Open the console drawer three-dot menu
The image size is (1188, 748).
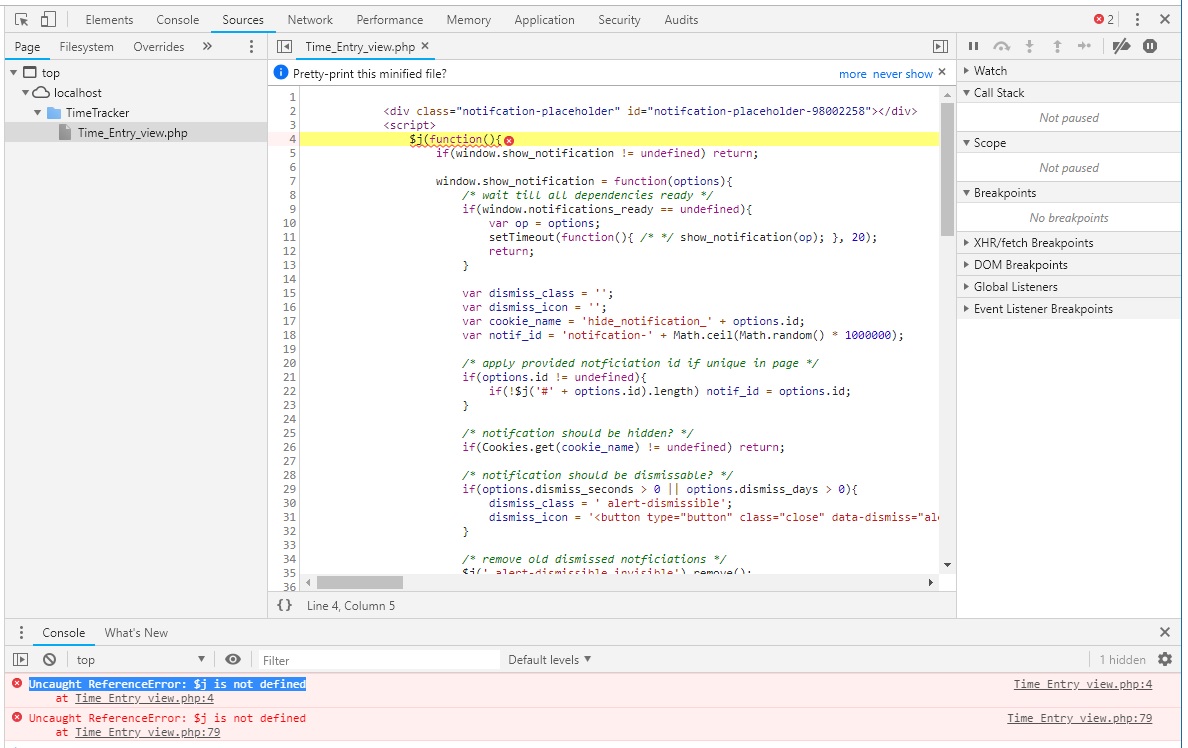(x=21, y=633)
